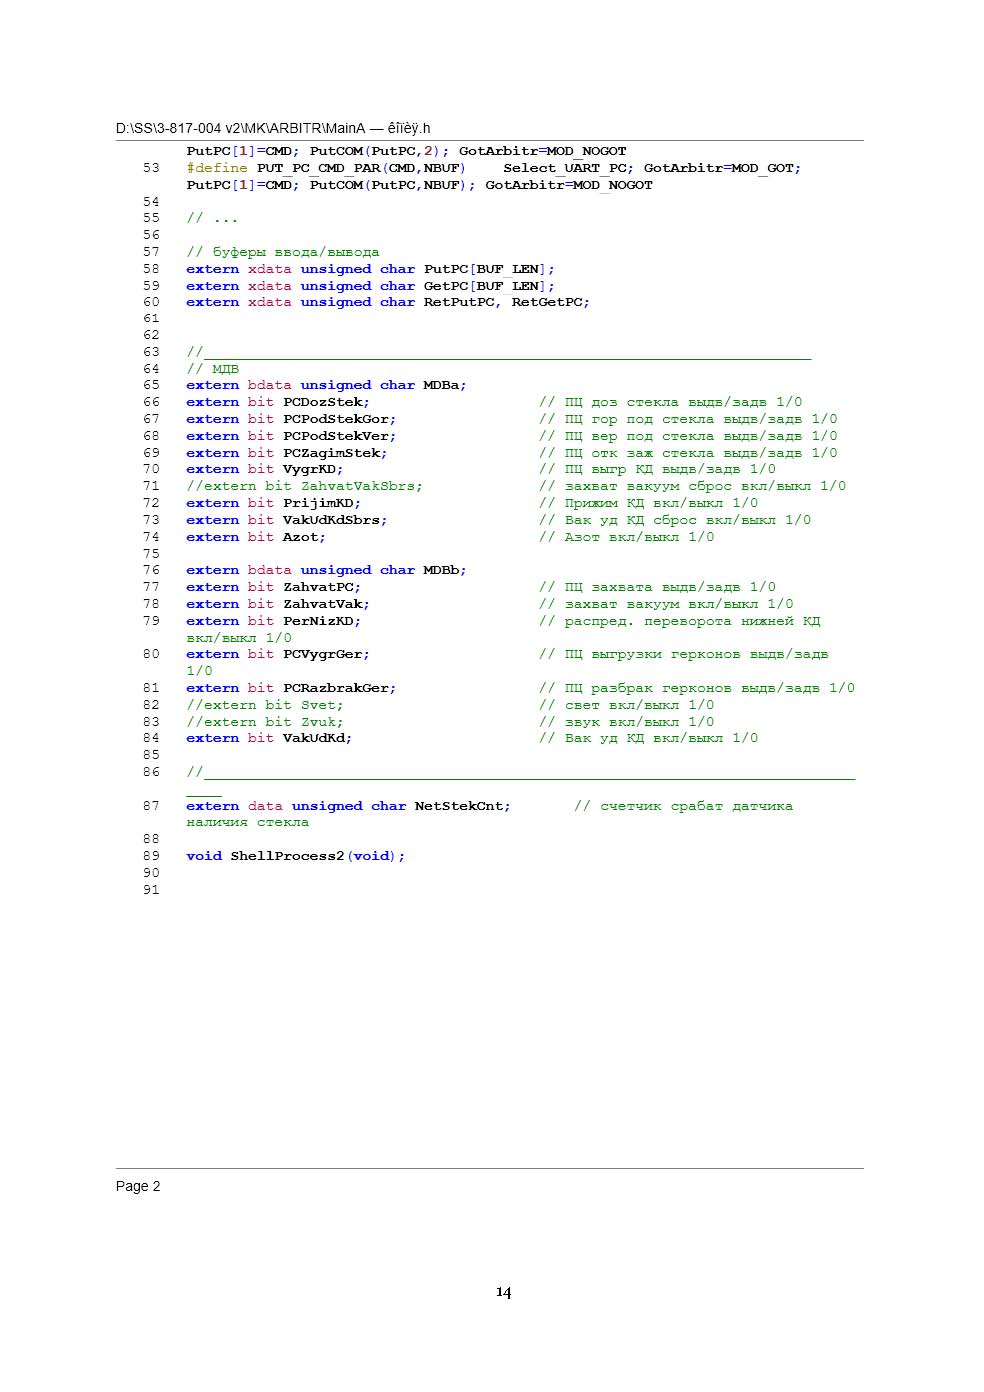Screen dimensions: 984x1392
Task: Click the PCPodStekVer bit name
Action: point(336,436)
